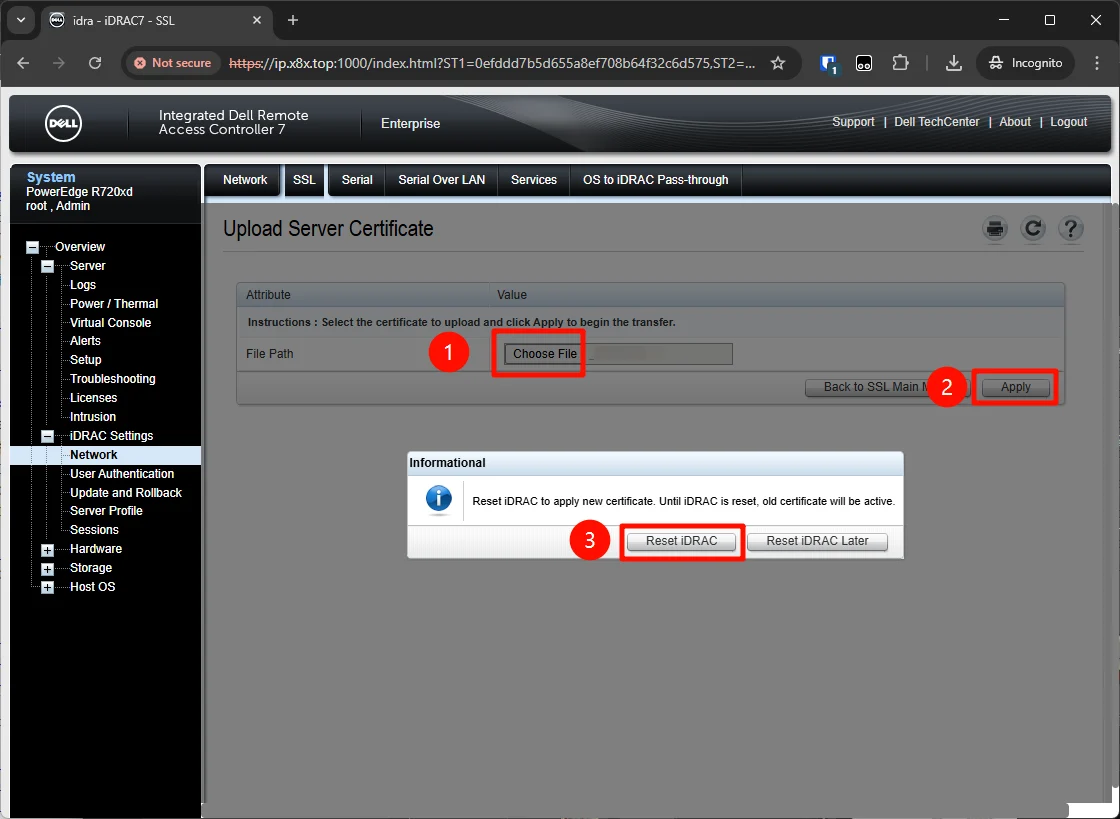Viewport: 1120px width, 819px height.
Task: Open the iDRAC help question mark icon
Action: (x=1070, y=228)
